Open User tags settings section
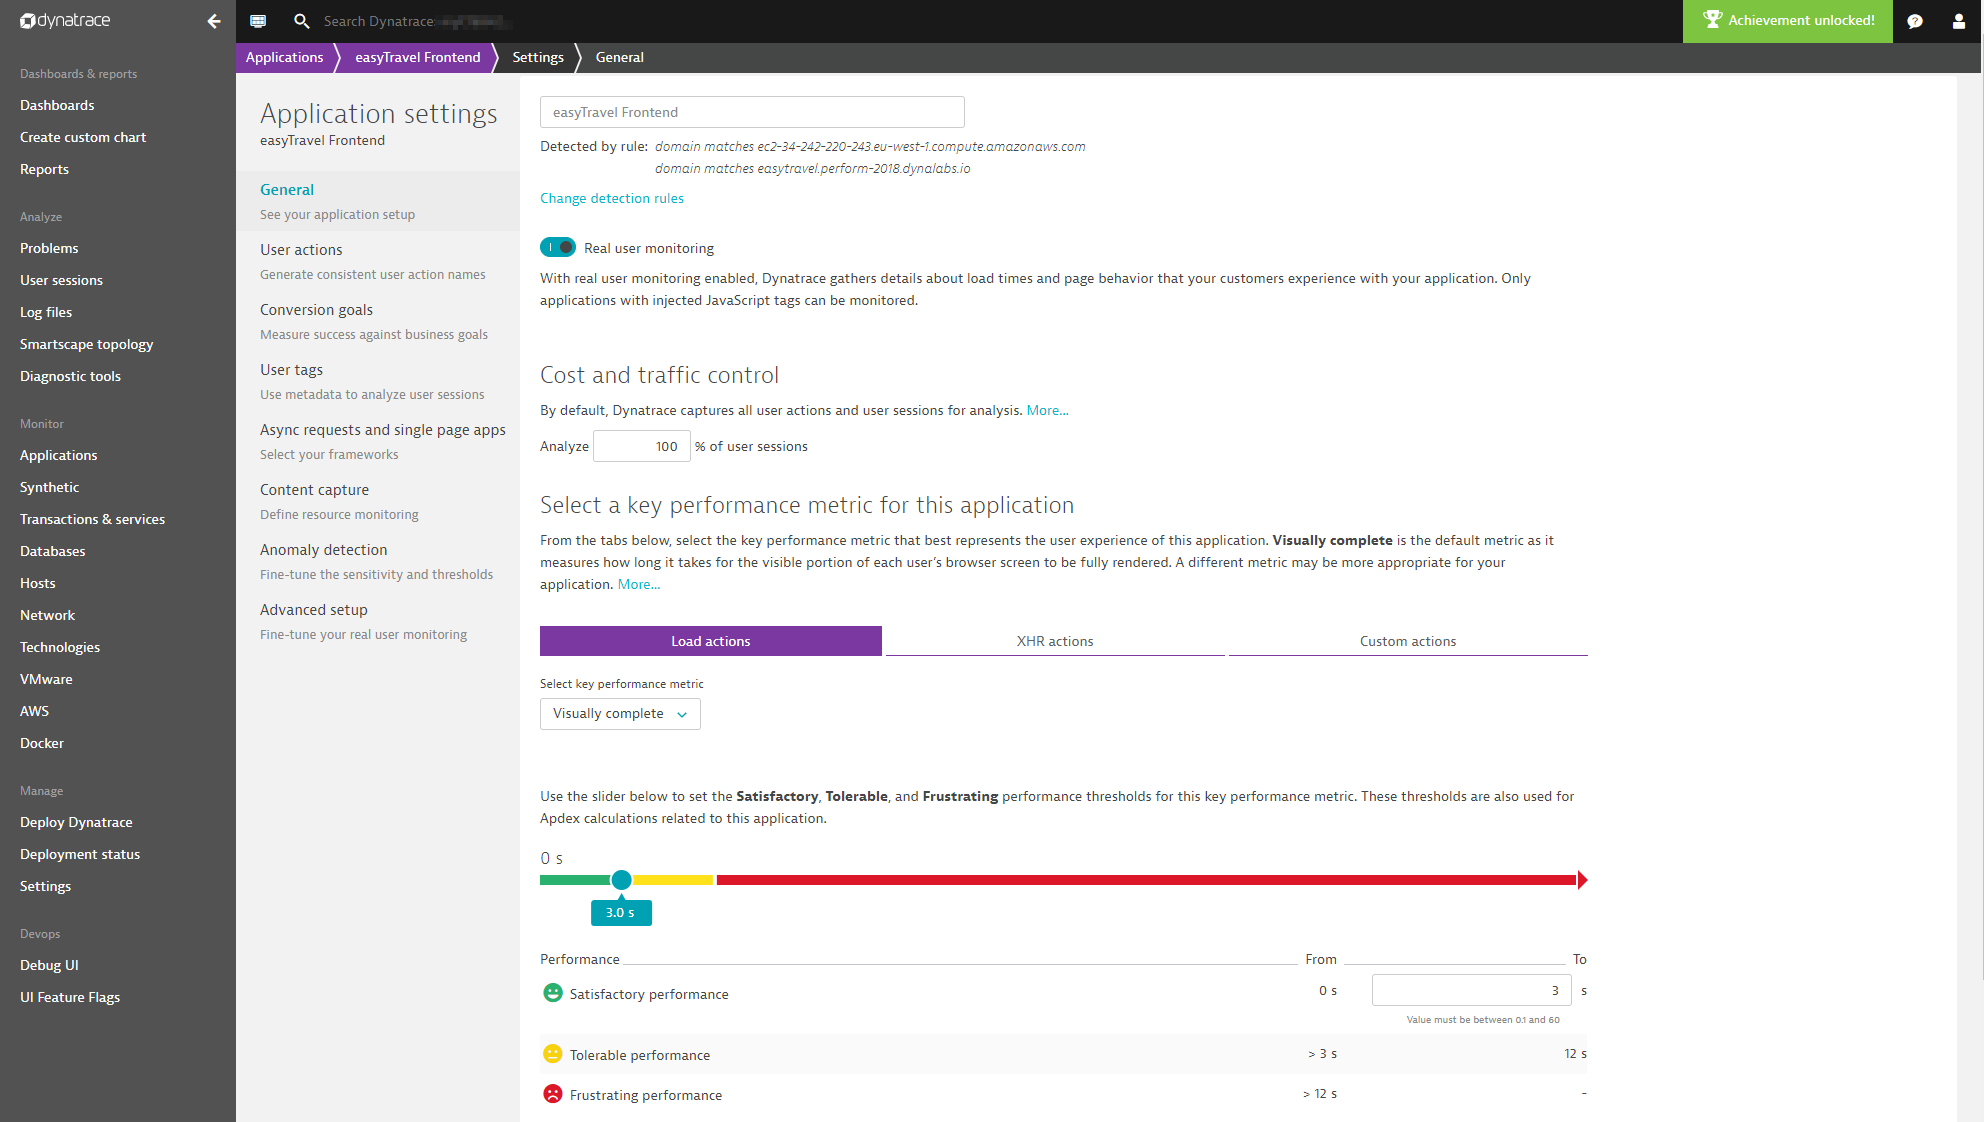 click(x=378, y=381)
